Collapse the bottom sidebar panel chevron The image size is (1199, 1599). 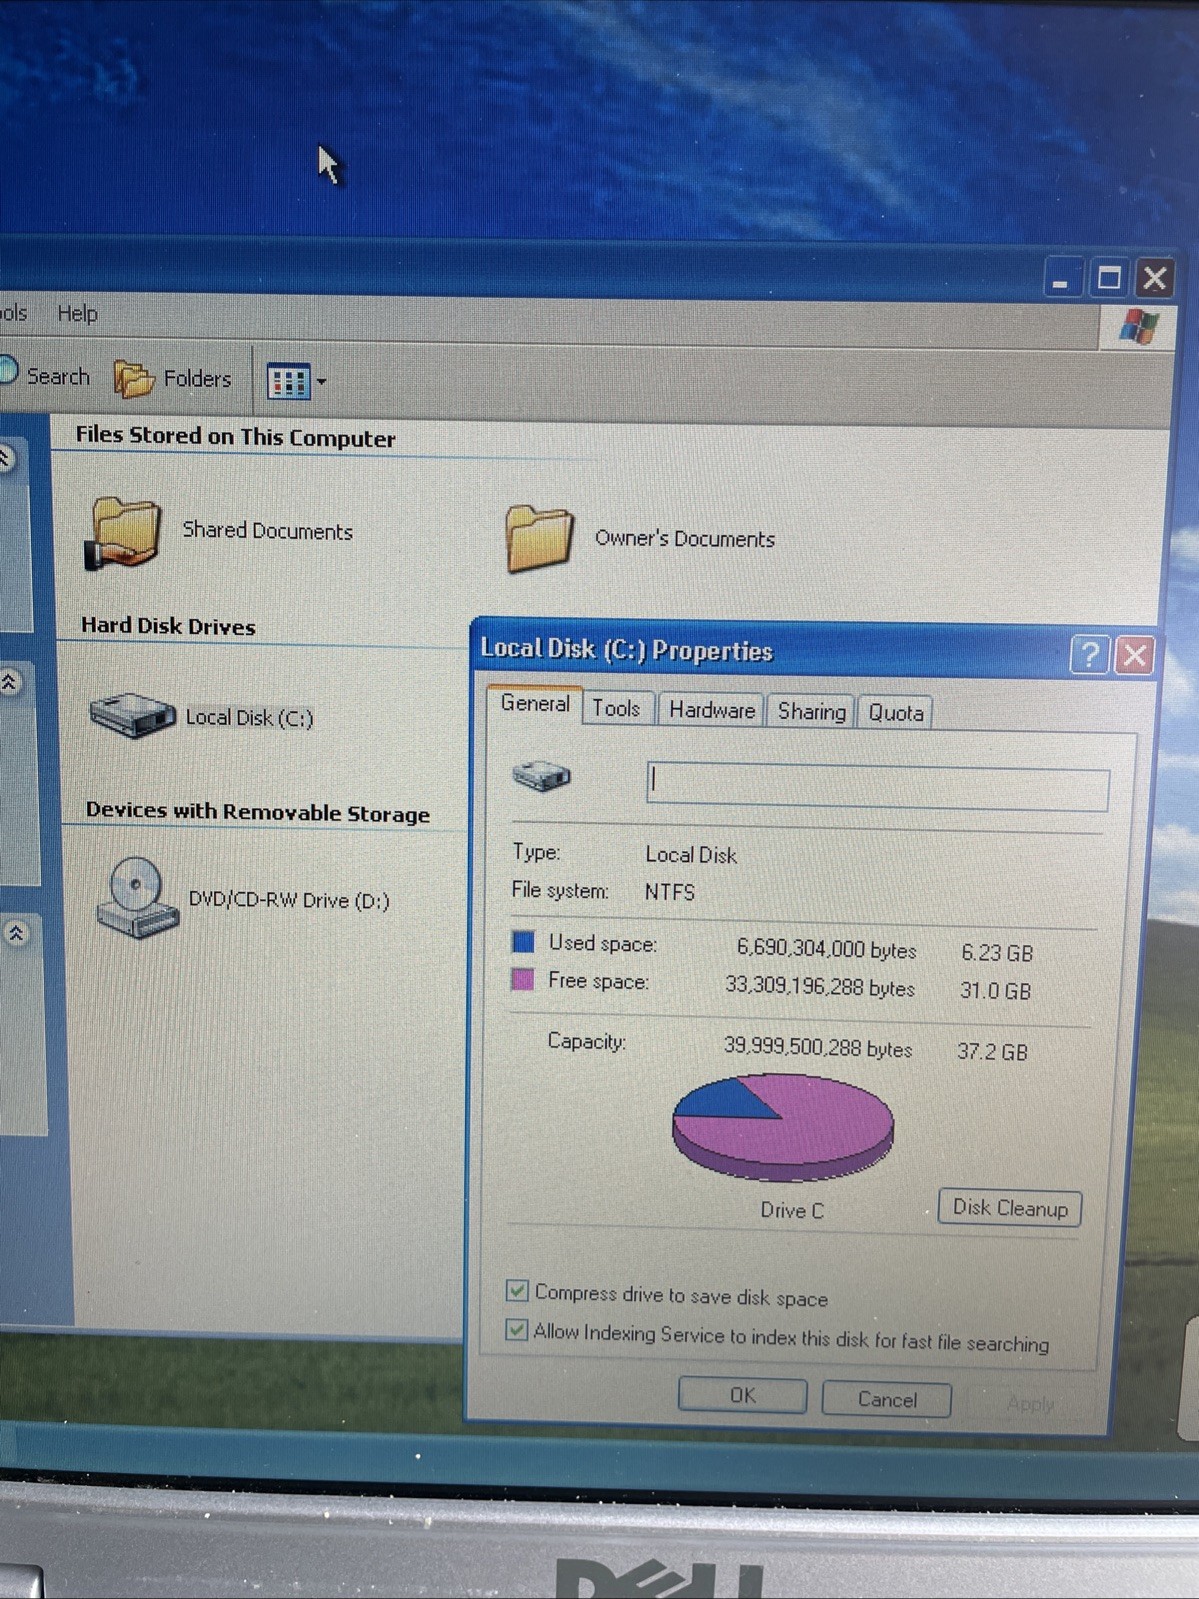(x=17, y=934)
